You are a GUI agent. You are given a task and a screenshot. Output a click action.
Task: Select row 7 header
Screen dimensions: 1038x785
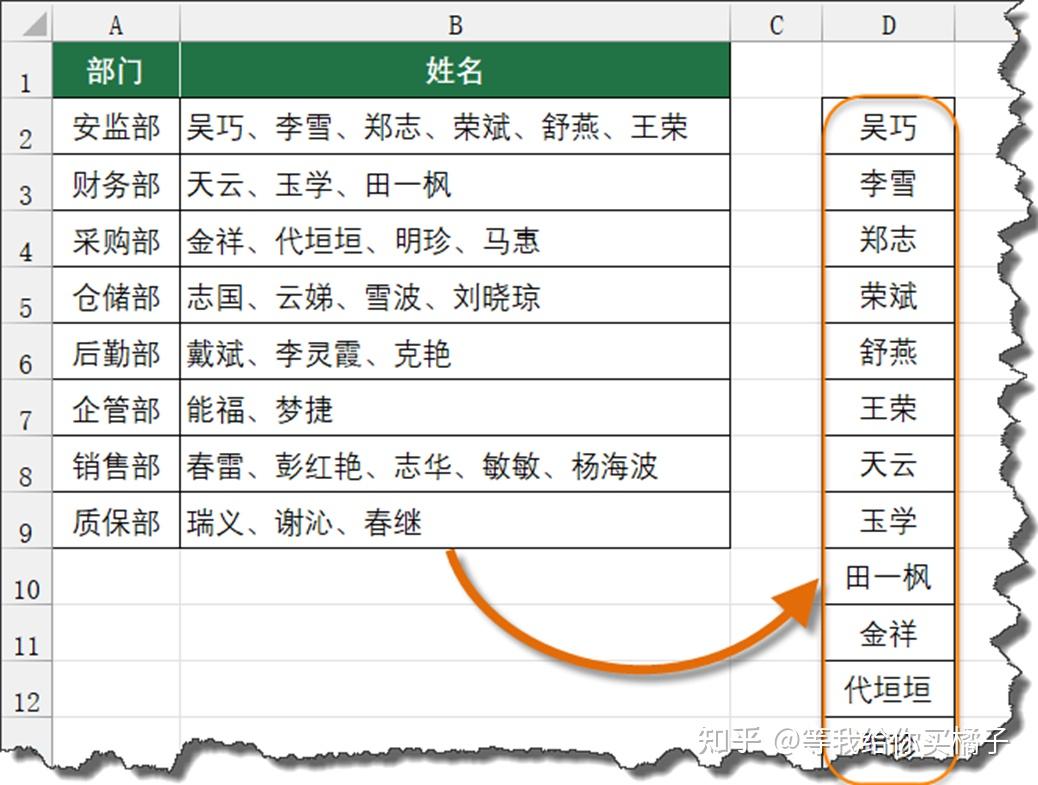(x=26, y=408)
